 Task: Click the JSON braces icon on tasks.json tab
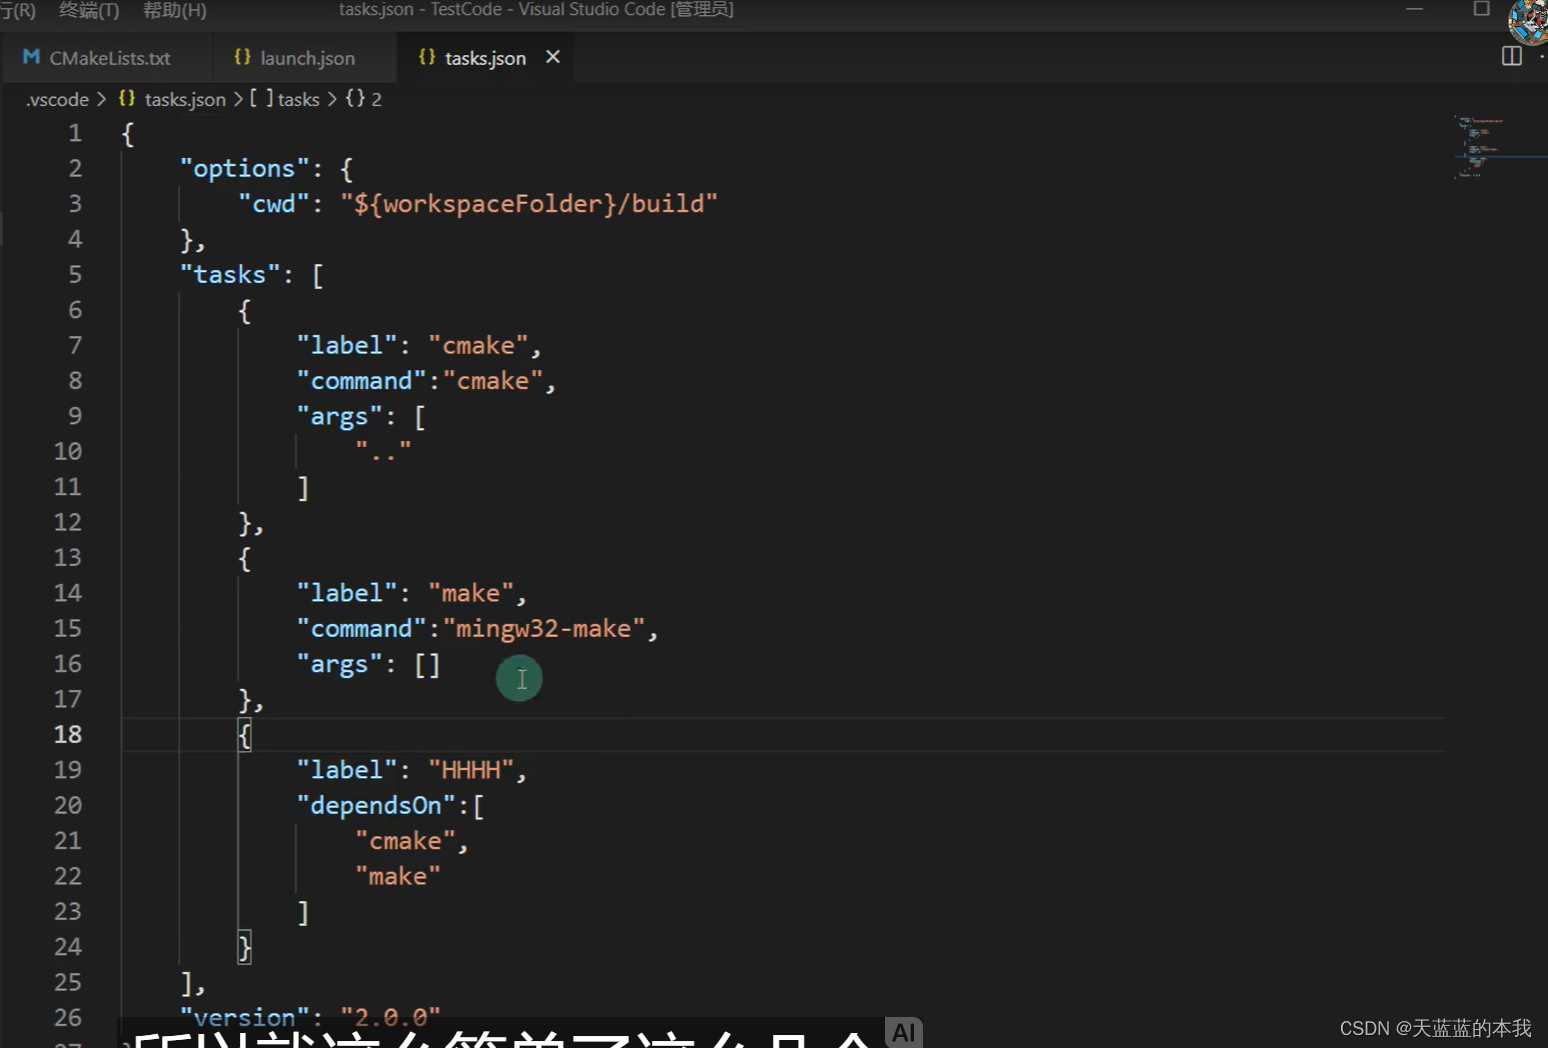[427, 57]
